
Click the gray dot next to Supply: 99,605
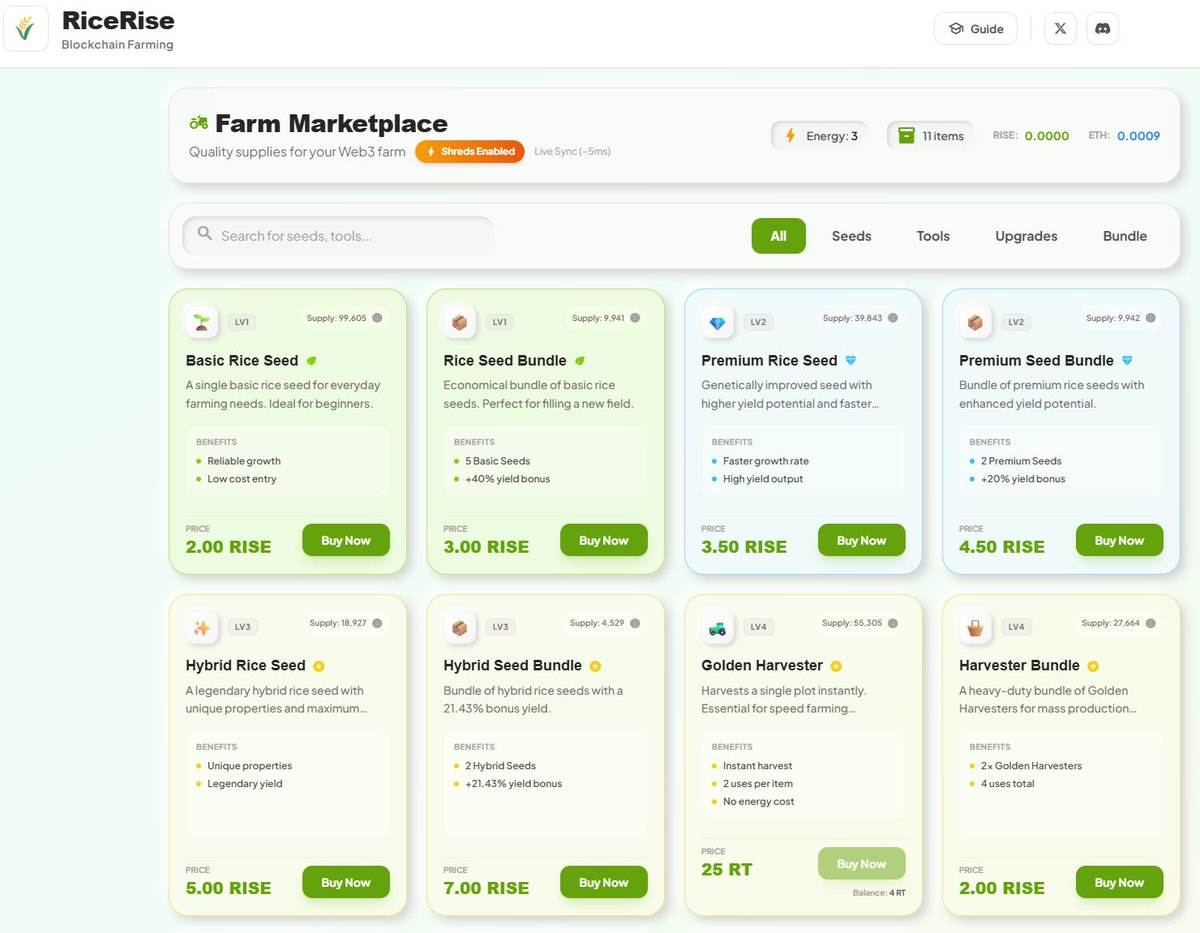[x=377, y=318]
